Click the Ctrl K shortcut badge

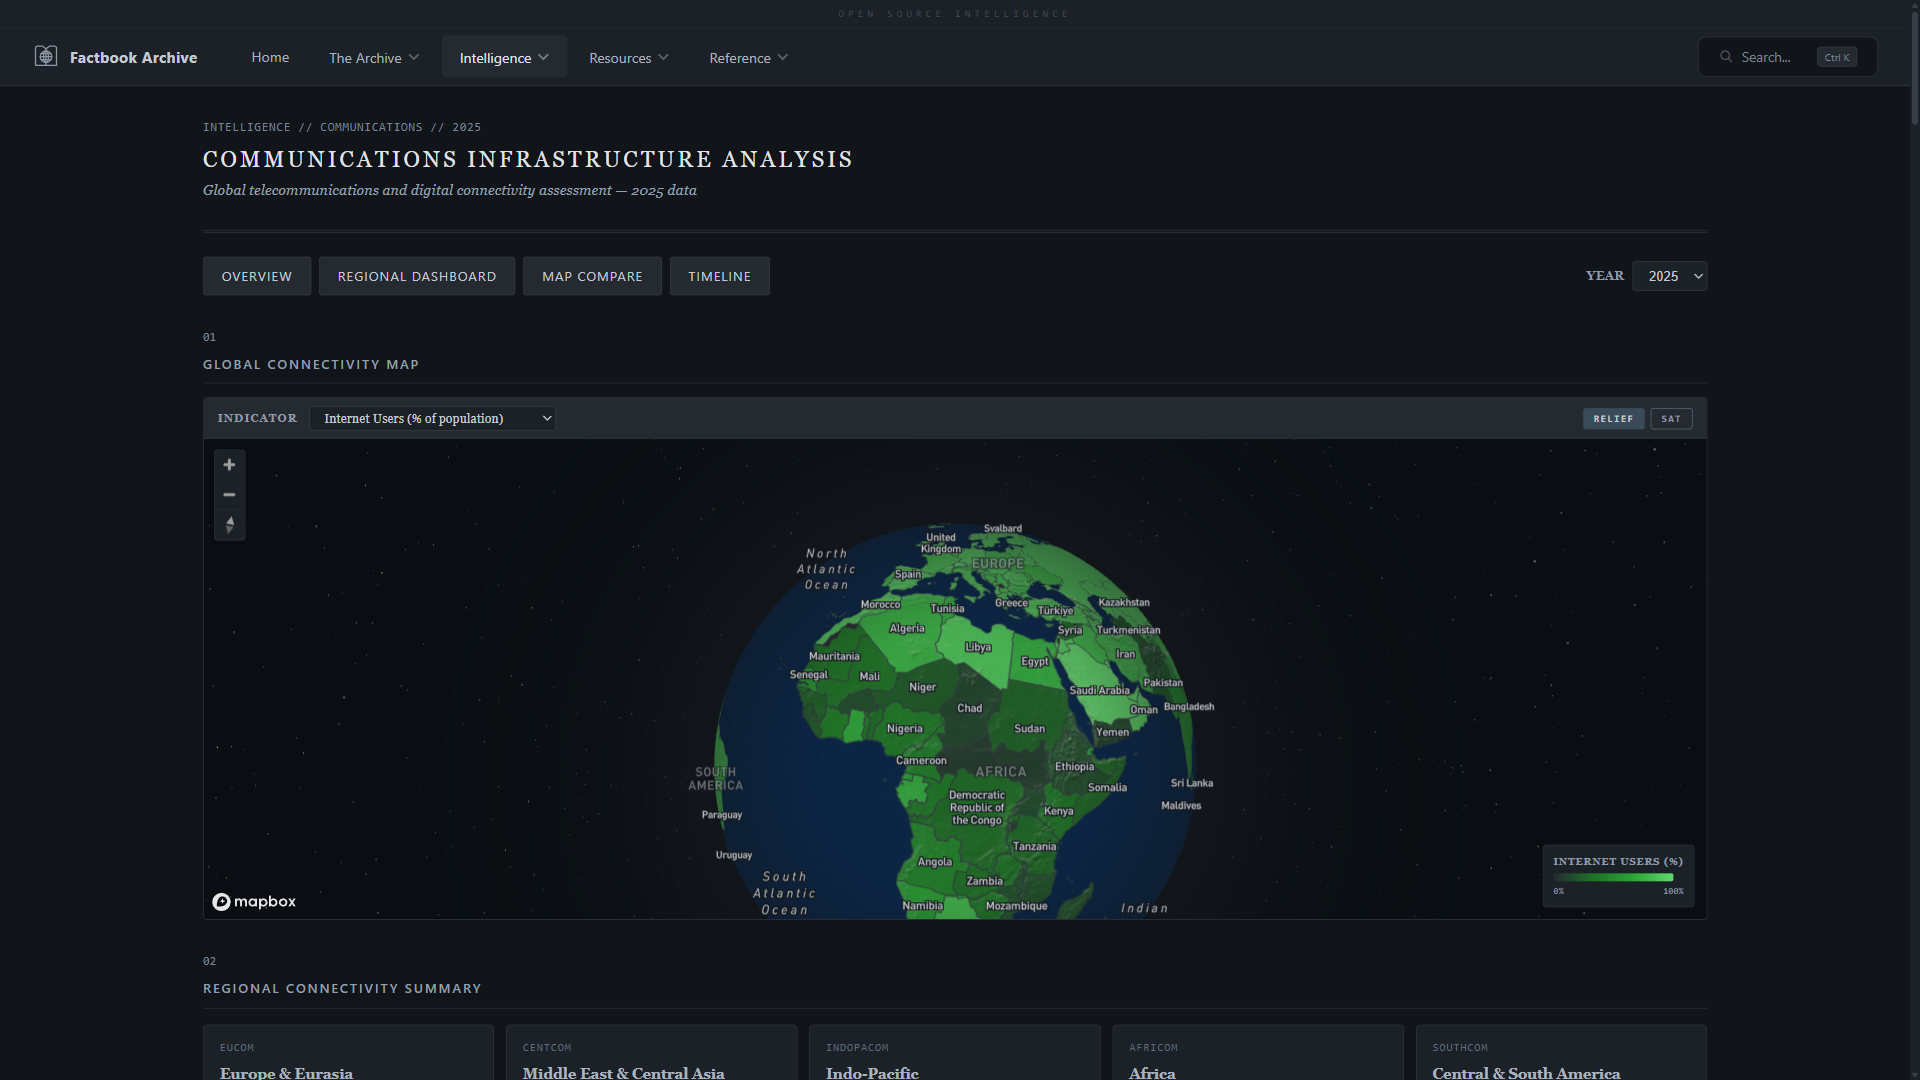[x=1837, y=57]
